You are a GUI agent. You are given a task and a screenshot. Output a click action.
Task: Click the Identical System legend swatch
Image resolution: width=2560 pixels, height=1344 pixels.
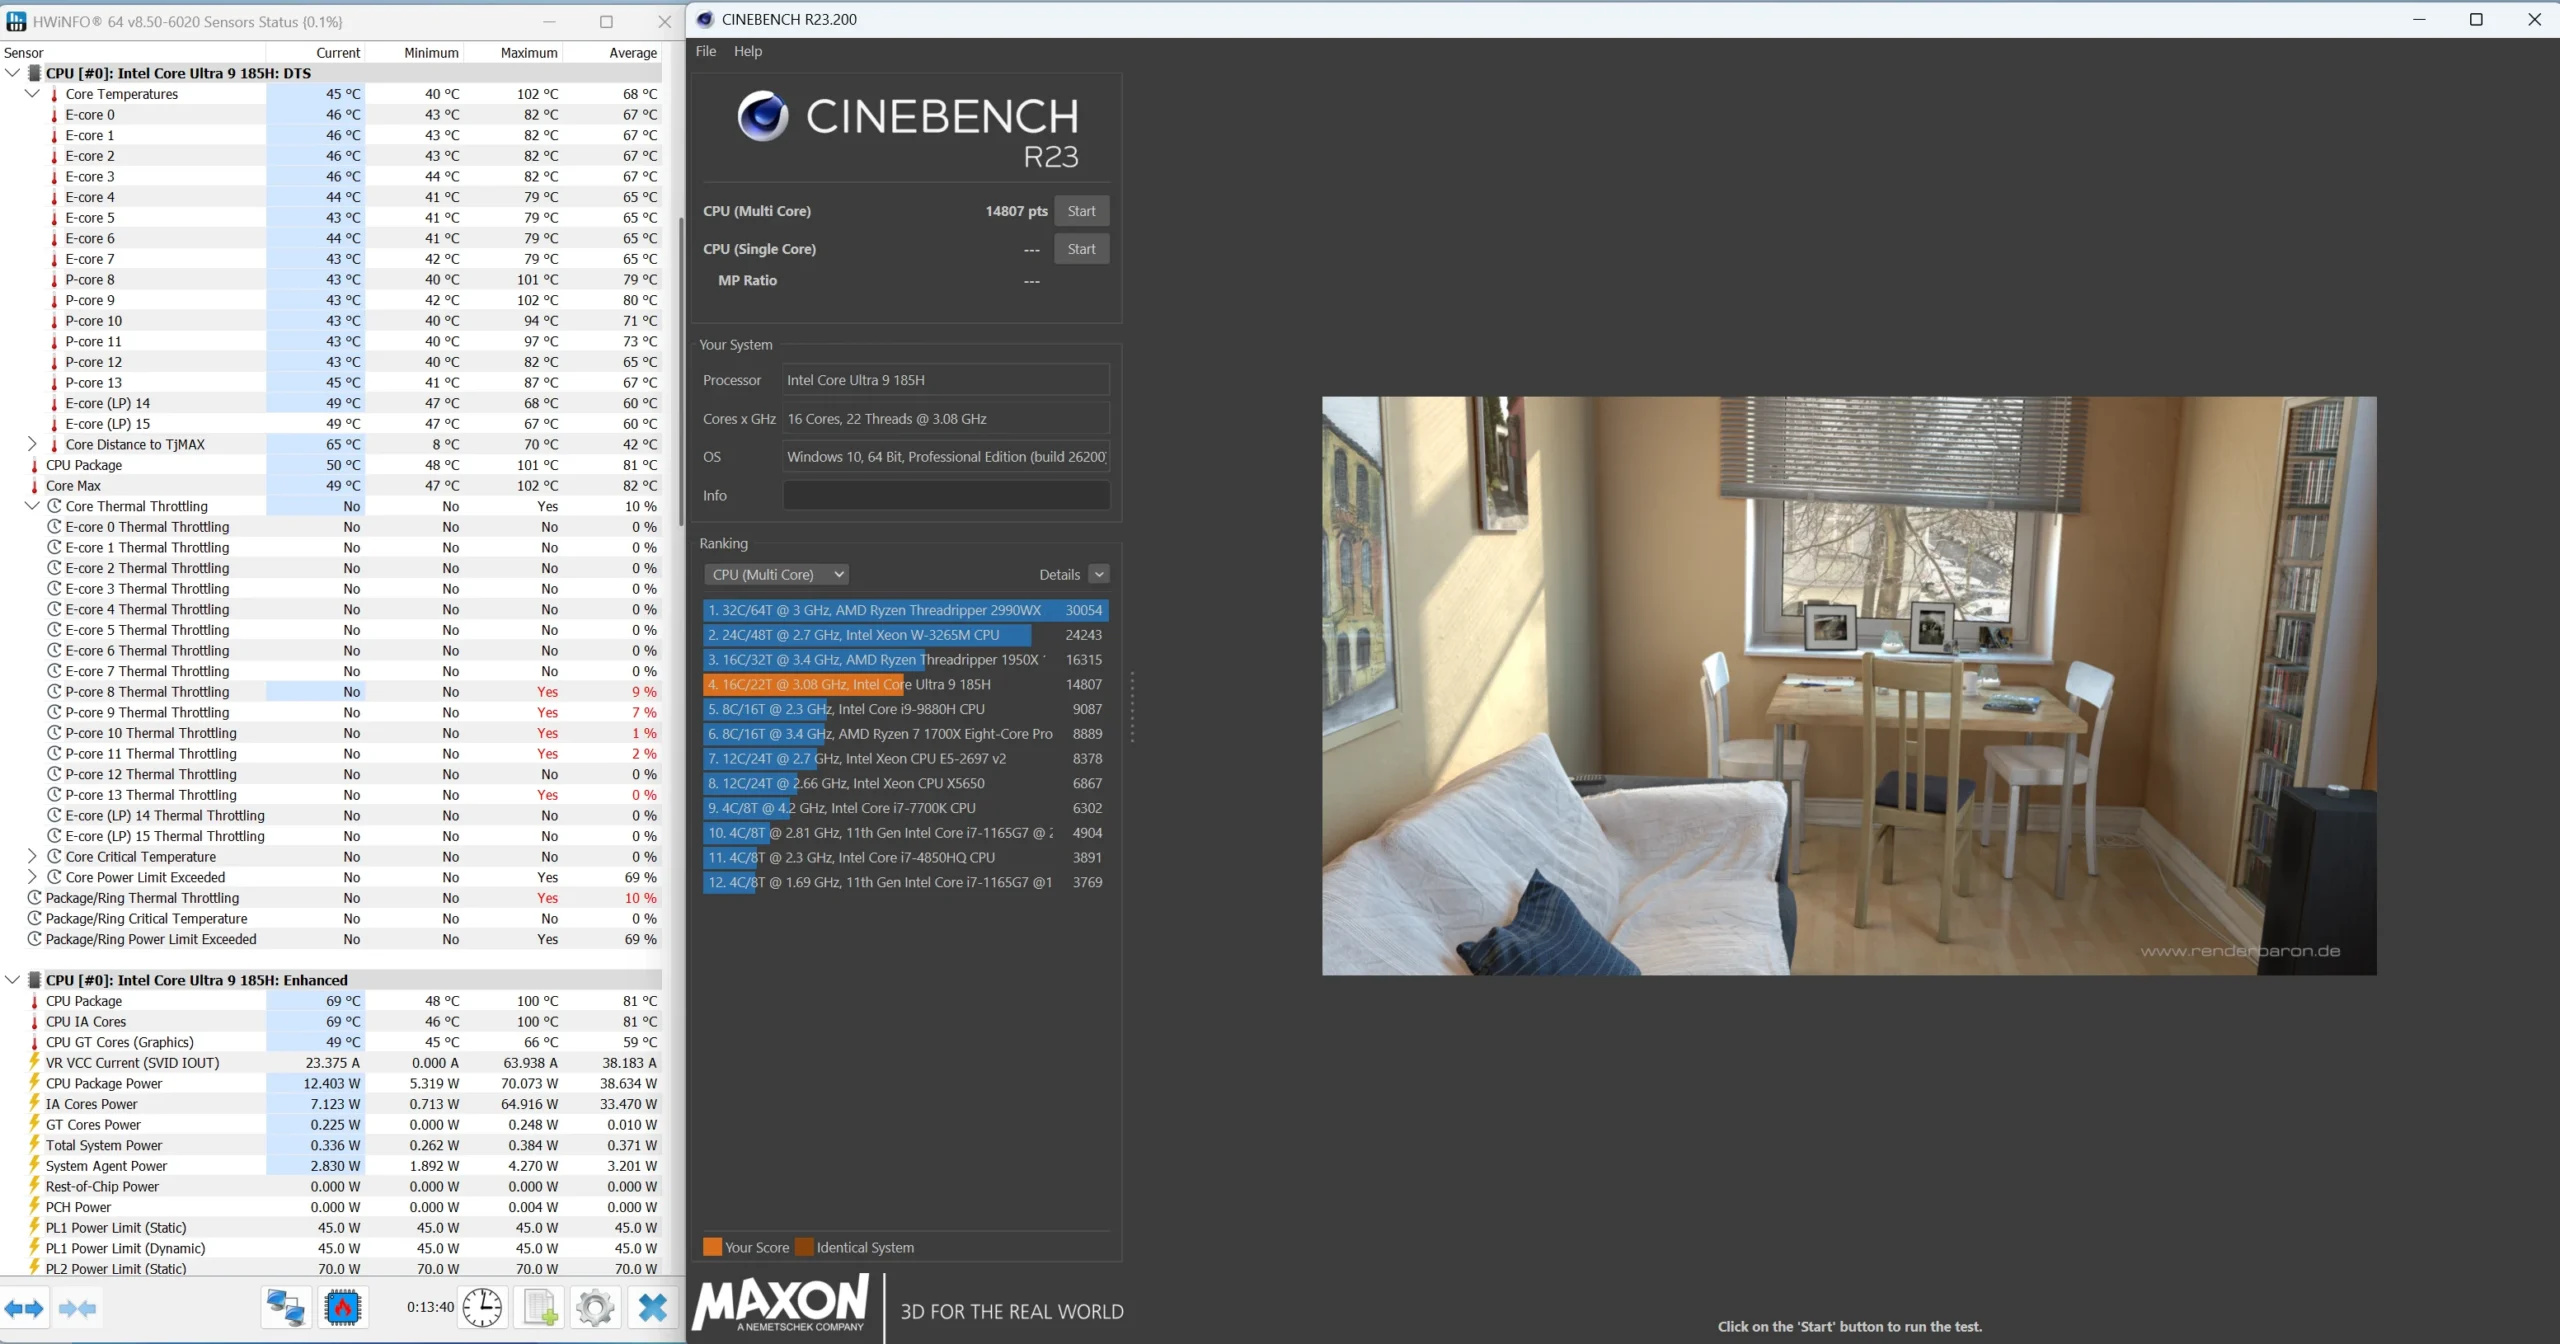click(x=804, y=1247)
